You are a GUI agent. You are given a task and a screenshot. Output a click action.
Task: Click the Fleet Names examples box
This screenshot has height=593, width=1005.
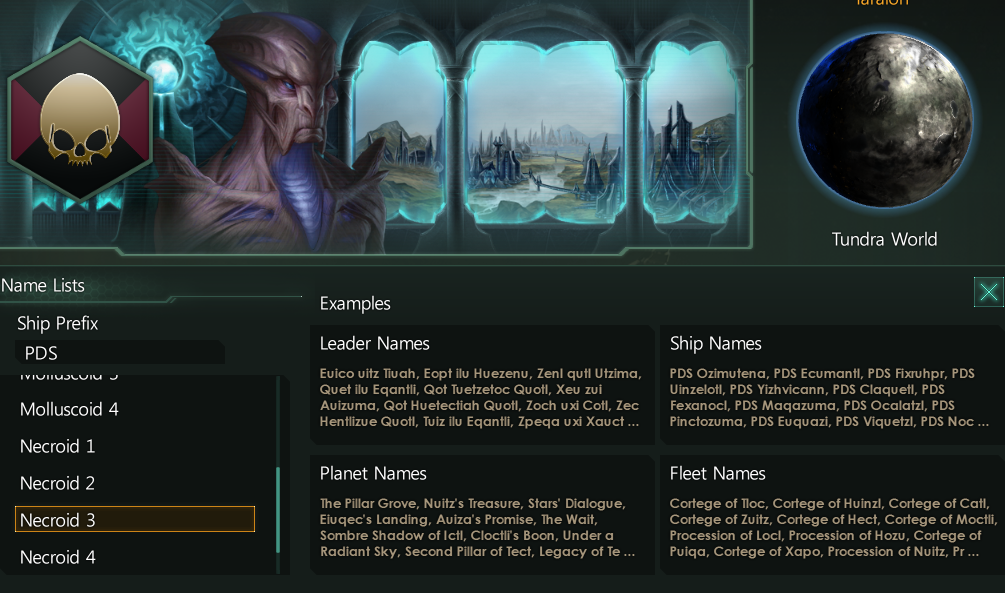pos(831,515)
